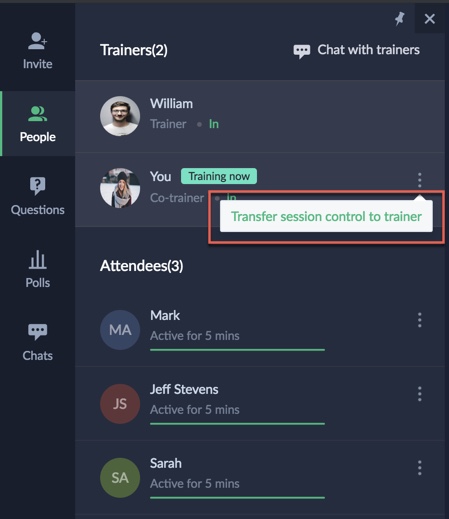The width and height of the screenshot is (449, 519).
Task: Click the chat bubble icon beside Chat with trainers
Action: [302, 51]
